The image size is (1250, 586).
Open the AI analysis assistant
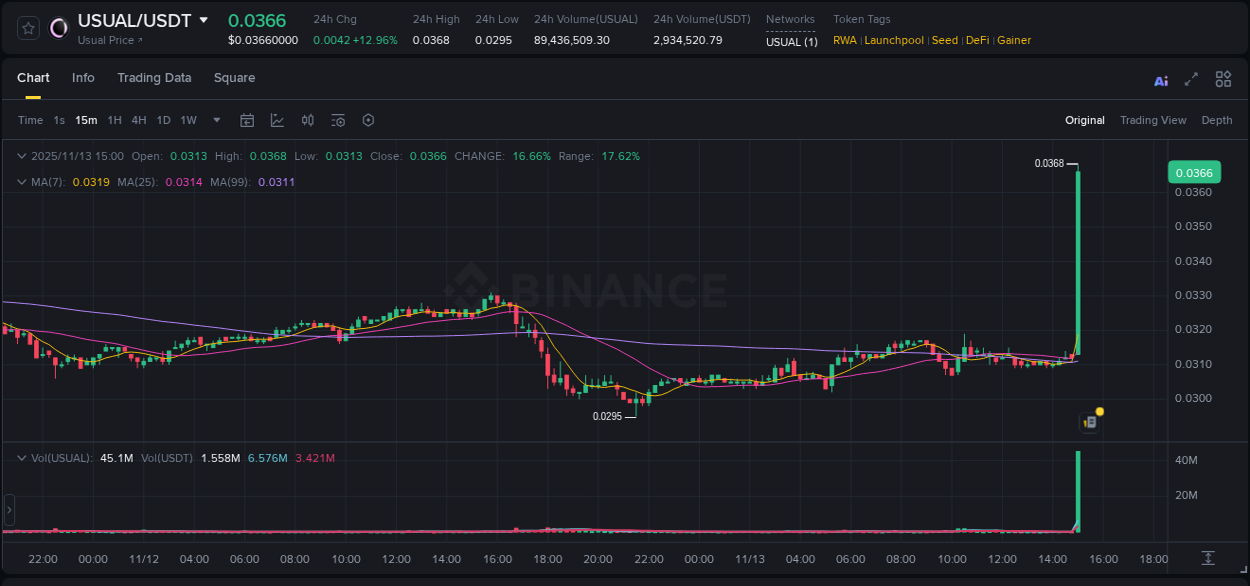(1160, 79)
